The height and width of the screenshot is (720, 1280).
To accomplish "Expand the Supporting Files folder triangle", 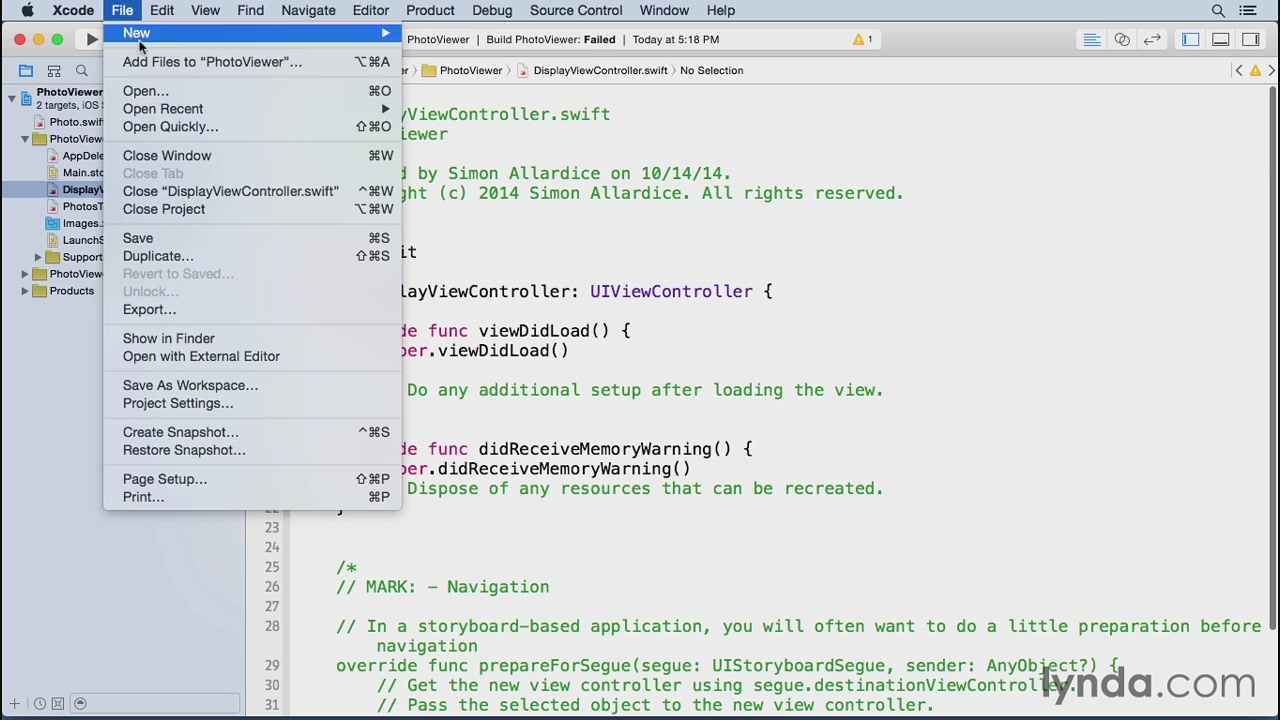I will (x=38, y=257).
